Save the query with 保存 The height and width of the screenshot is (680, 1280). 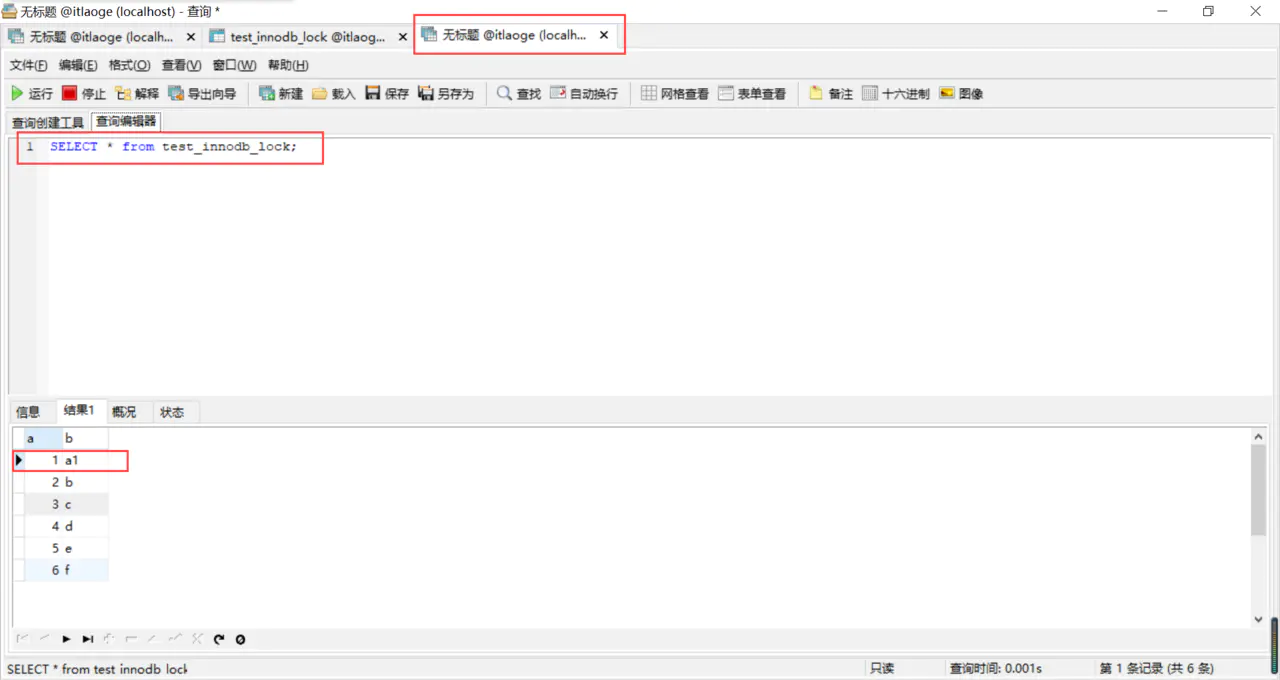[x=387, y=93]
